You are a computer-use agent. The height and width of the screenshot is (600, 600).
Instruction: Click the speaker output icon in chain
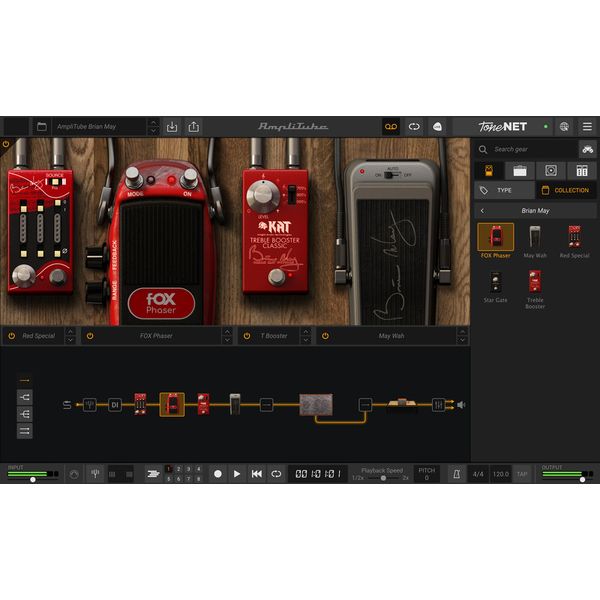(461, 404)
